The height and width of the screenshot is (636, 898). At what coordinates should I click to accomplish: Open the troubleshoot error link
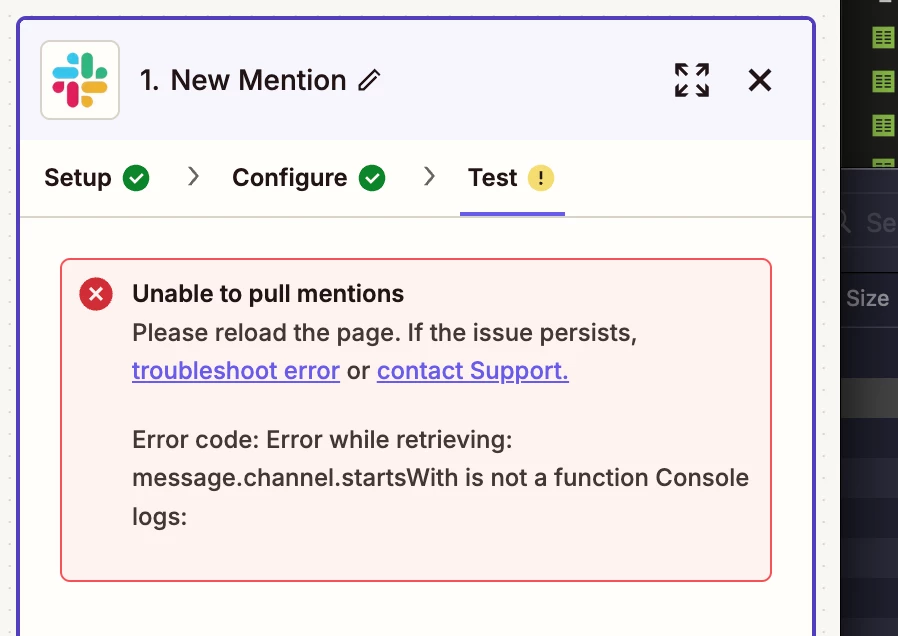click(236, 371)
